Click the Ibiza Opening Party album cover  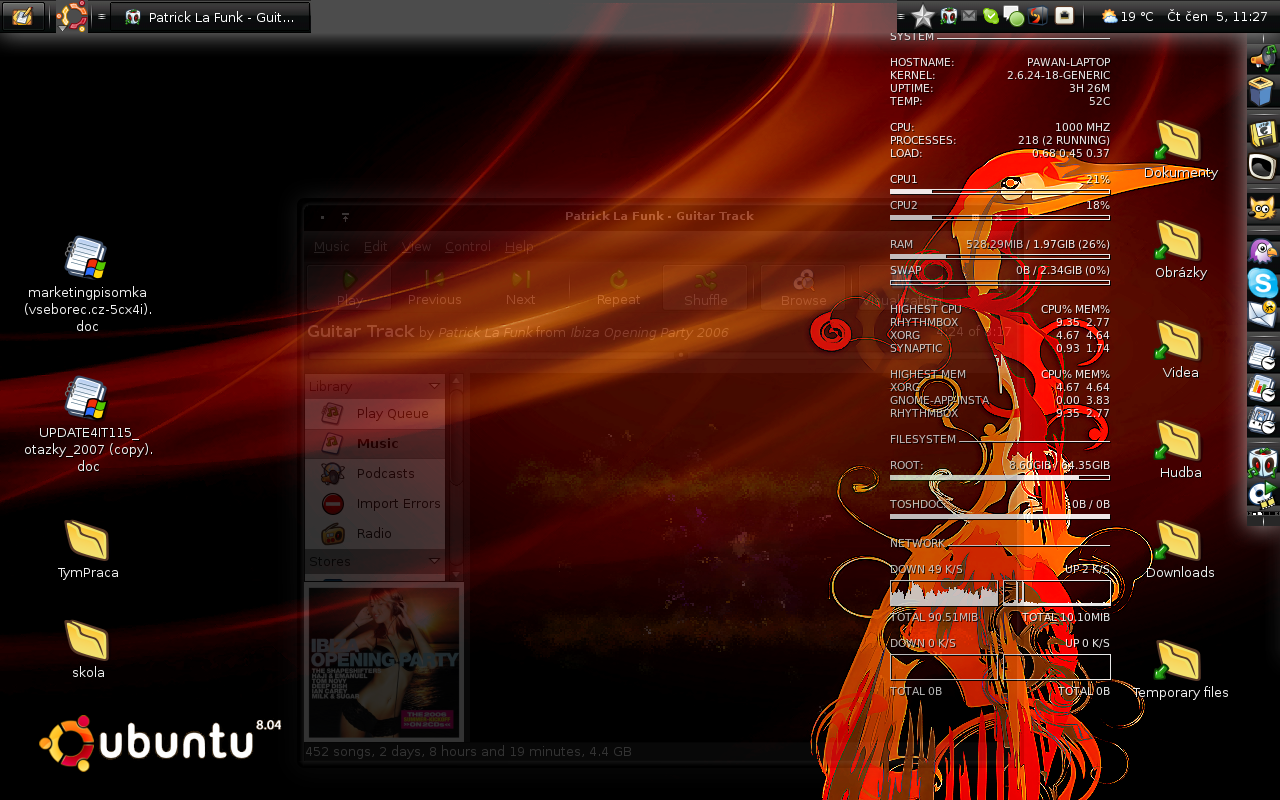[384, 662]
